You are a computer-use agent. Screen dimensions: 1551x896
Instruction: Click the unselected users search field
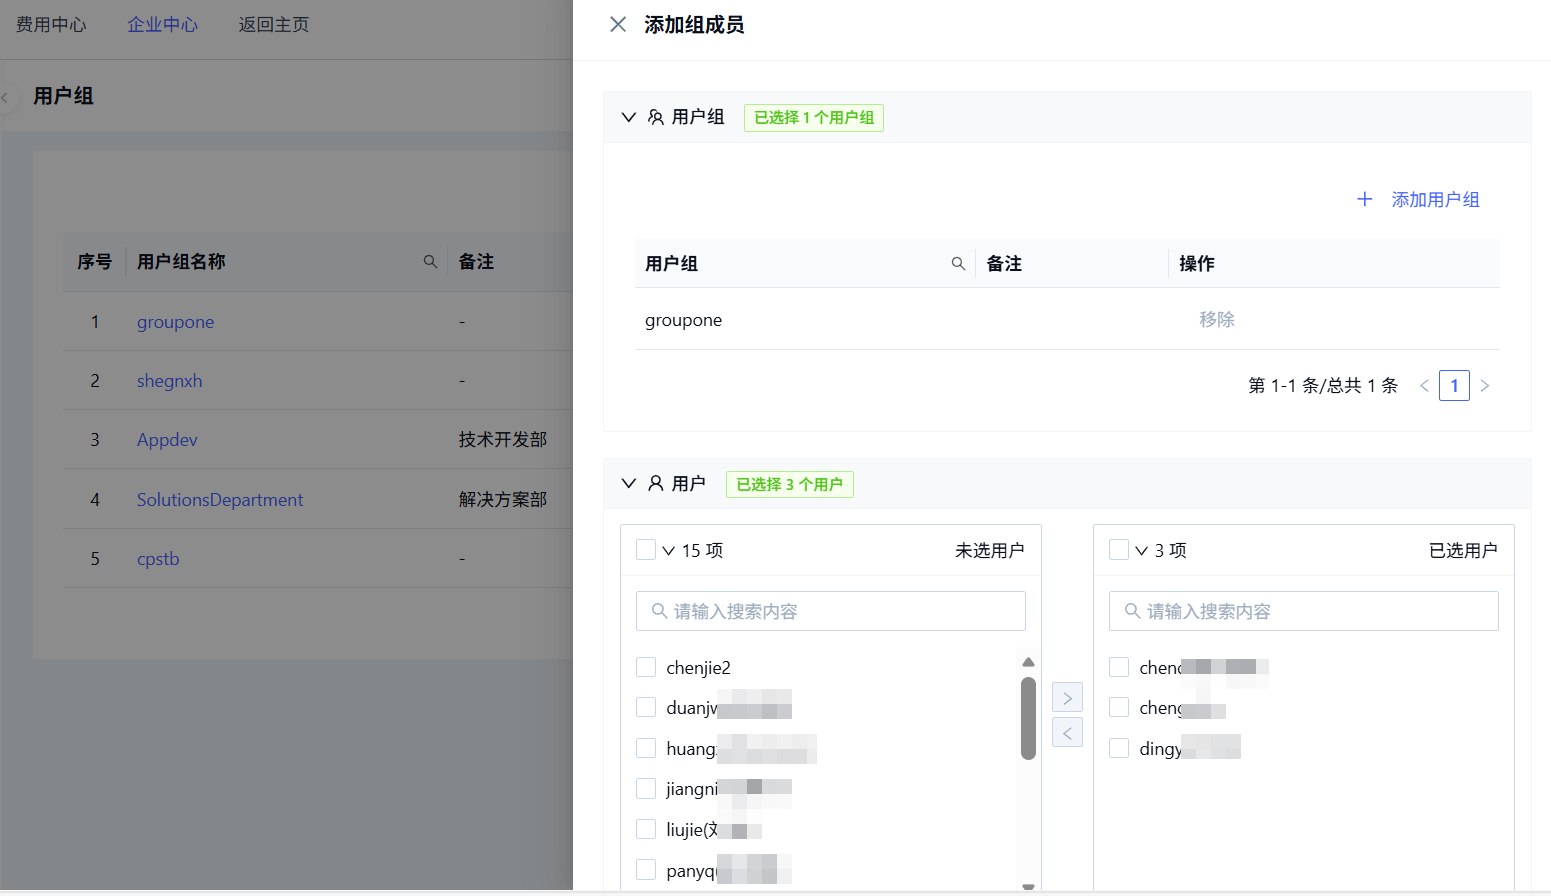click(x=831, y=611)
